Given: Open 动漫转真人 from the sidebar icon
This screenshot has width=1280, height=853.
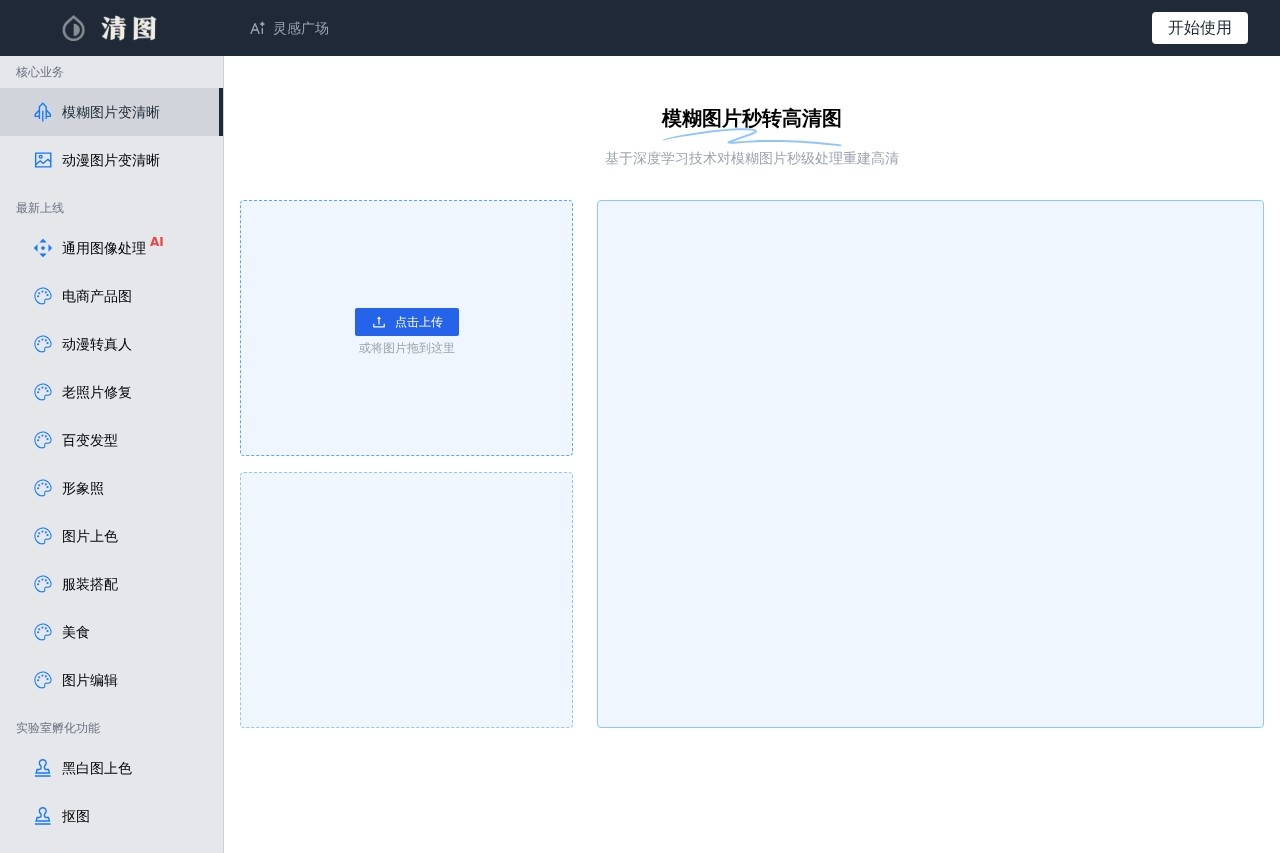Looking at the screenshot, I should tap(43, 344).
